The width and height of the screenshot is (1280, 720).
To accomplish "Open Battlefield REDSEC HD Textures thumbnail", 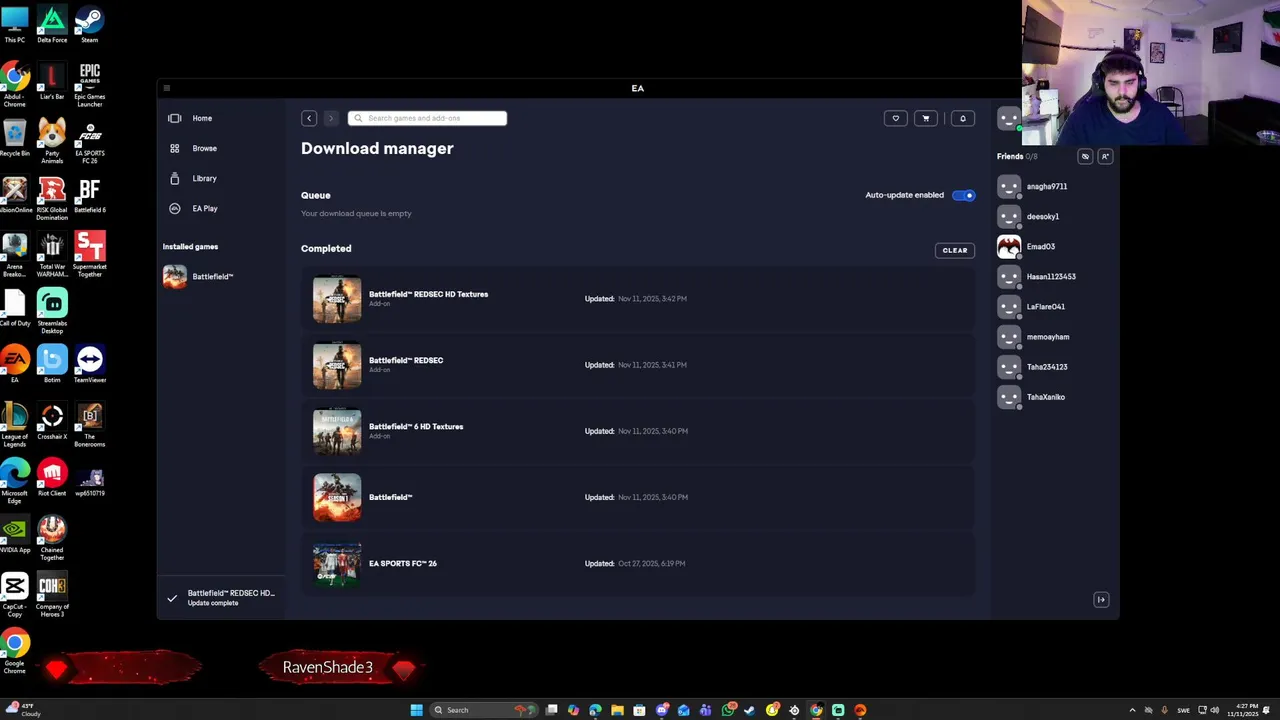I will (x=337, y=298).
